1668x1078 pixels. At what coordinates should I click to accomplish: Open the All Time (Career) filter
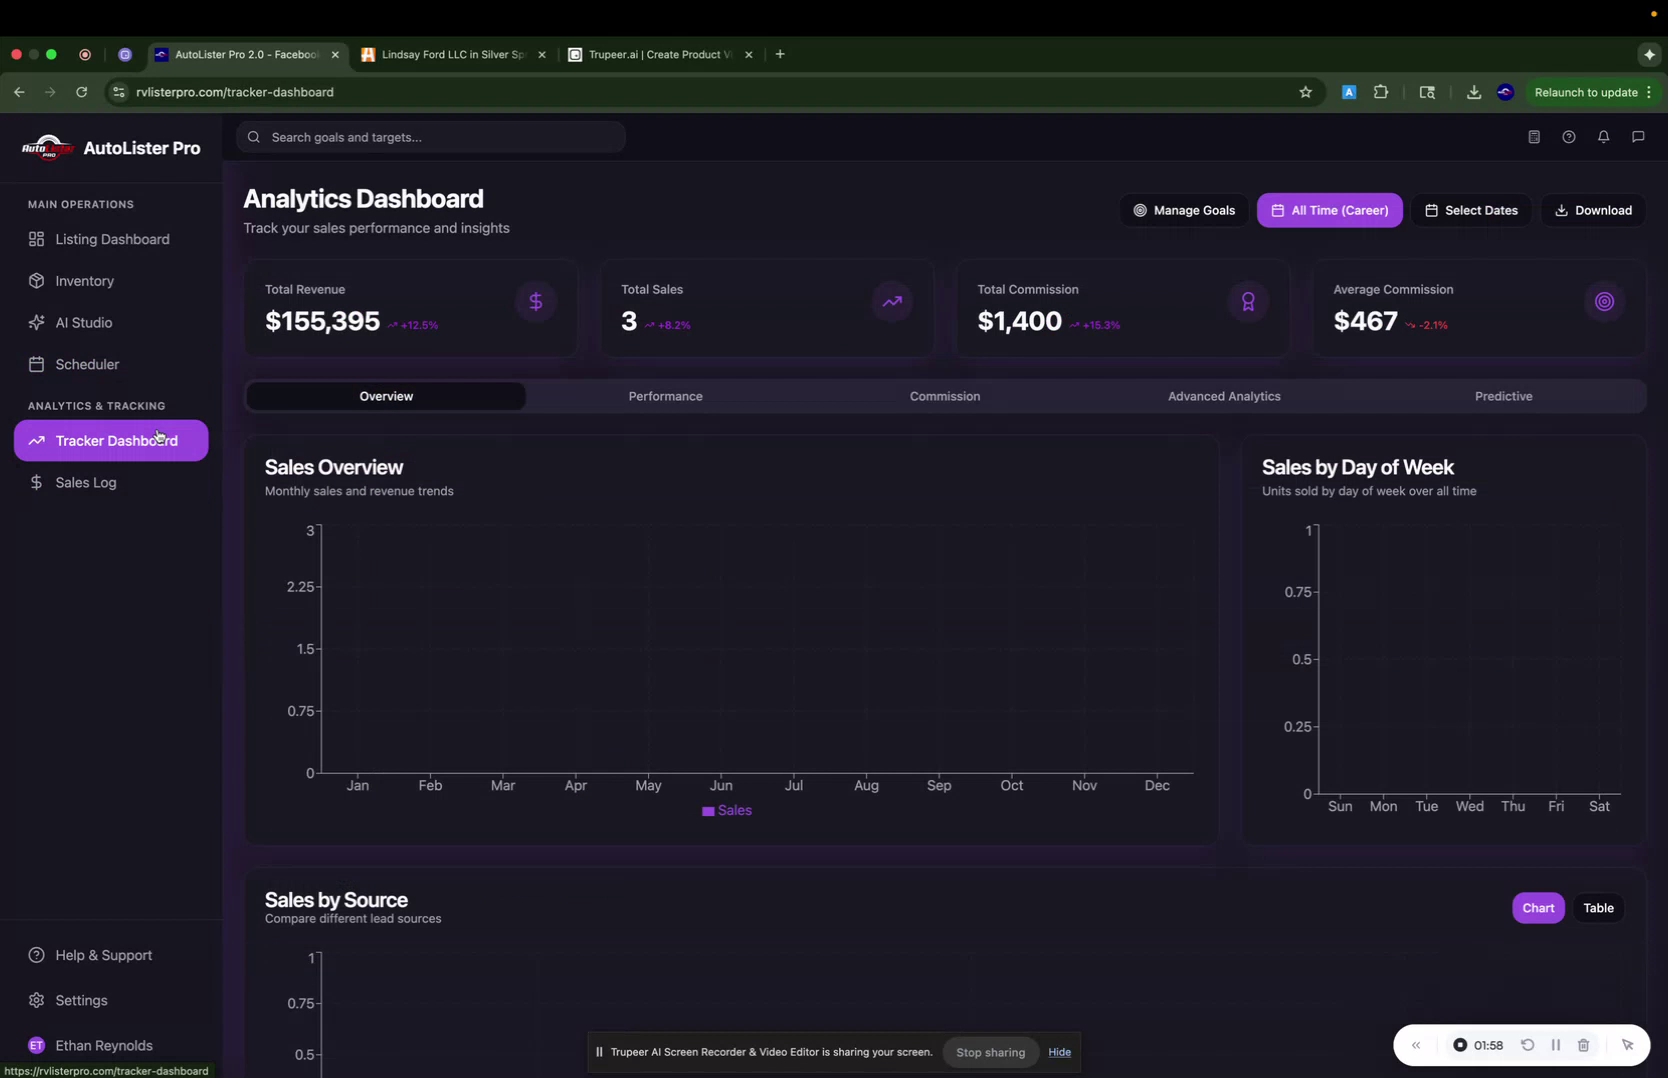pos(1329,210)
